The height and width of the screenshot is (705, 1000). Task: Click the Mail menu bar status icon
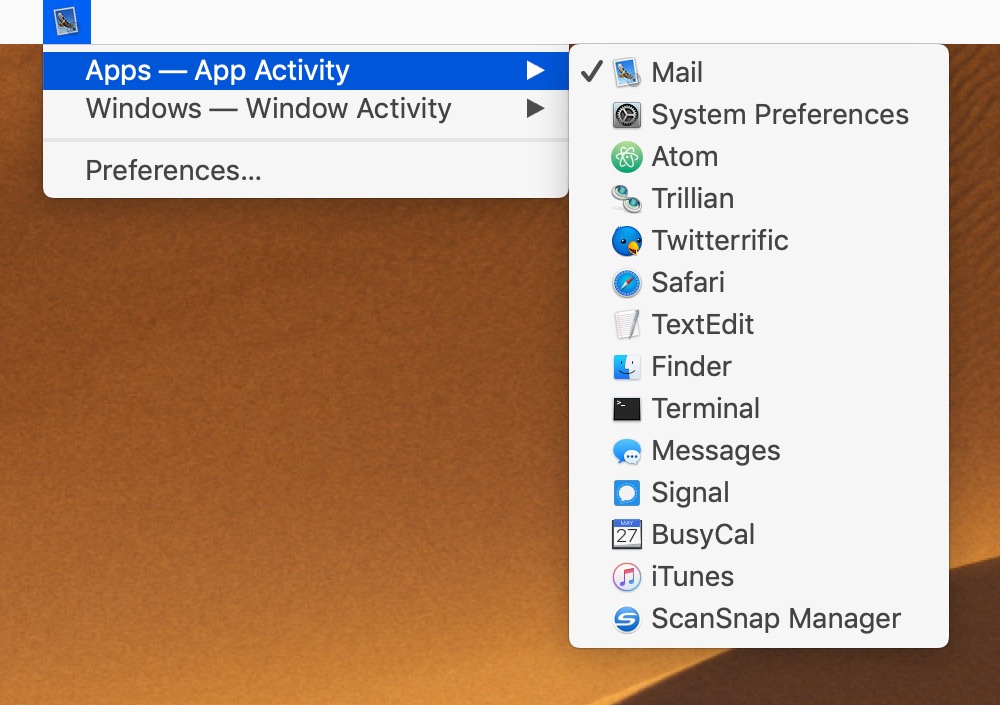67,22
